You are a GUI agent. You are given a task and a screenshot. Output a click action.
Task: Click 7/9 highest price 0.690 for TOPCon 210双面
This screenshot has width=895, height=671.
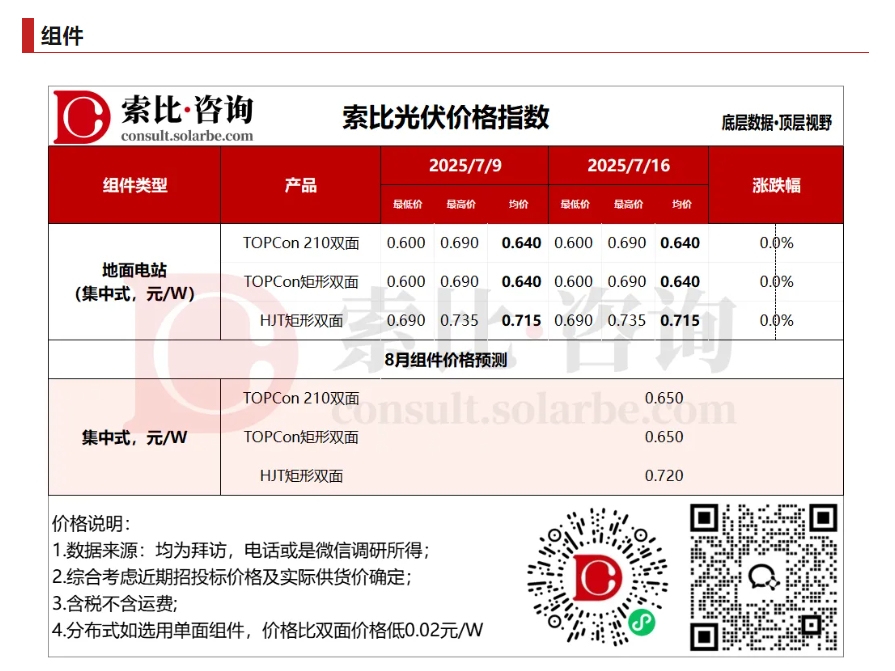[x=459, y=243]
